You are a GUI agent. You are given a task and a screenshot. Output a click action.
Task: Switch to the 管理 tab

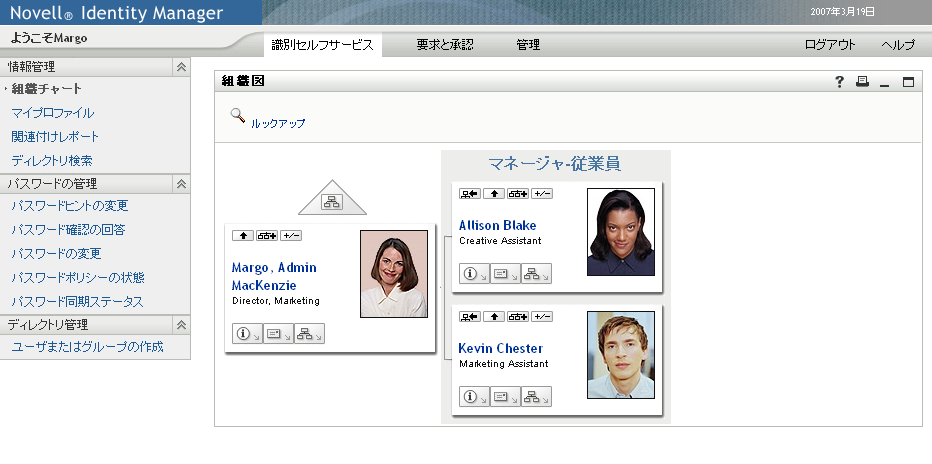pyautogui.click(x=528, y=45)
